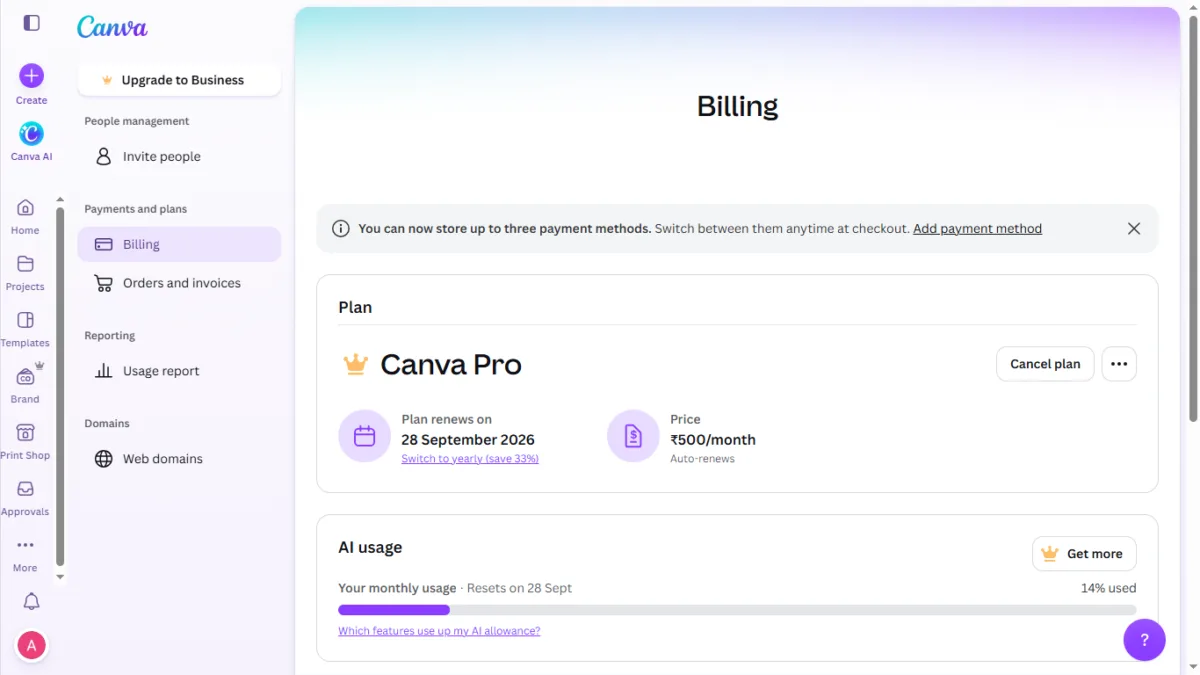This screenshot has height=675, width=1200.
Task: Click the sidebar scroll down arrow
Action: (60, 577)
